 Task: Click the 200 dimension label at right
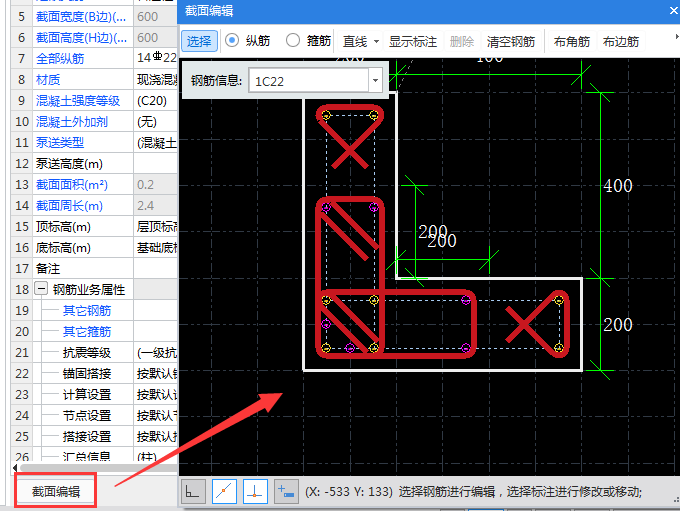click(x=618, y=324)
